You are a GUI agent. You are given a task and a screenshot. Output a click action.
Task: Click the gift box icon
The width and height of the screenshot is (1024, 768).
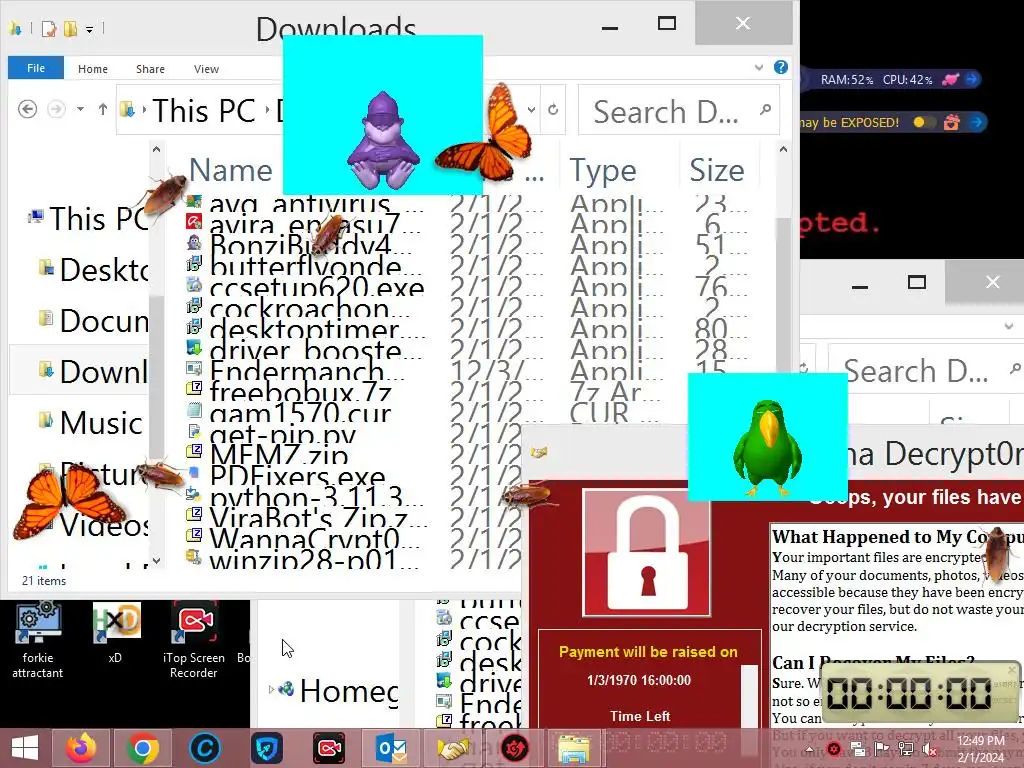[x=952, y=122]
